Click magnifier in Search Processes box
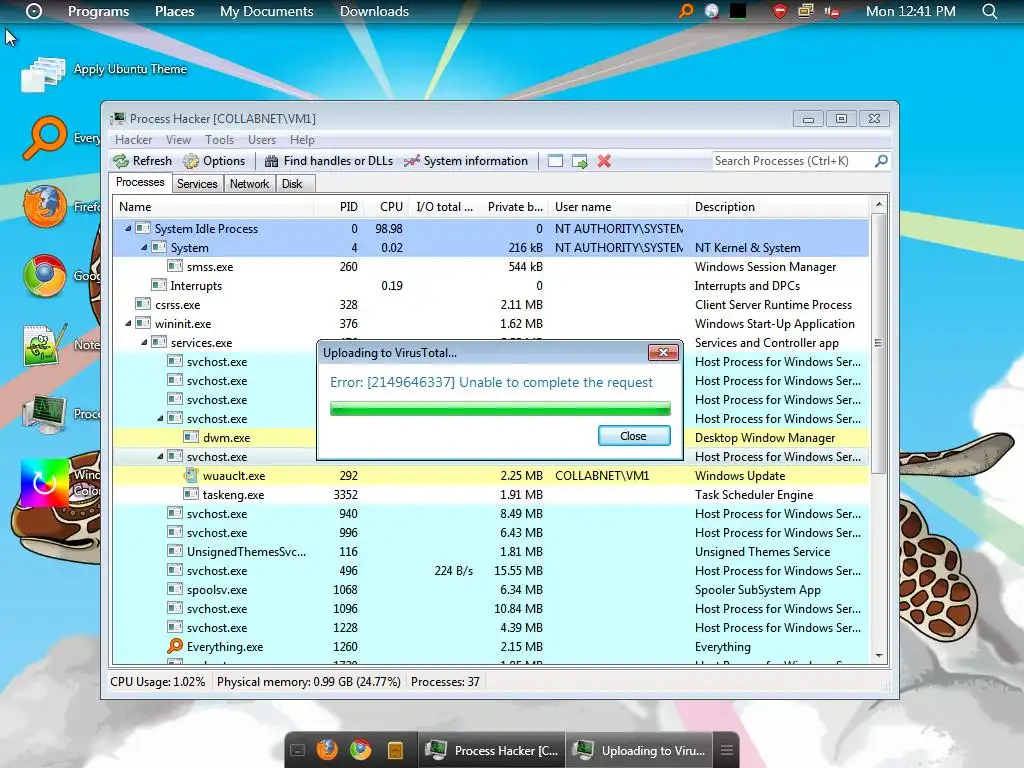 pyautogui.click(x=881, y=161)
